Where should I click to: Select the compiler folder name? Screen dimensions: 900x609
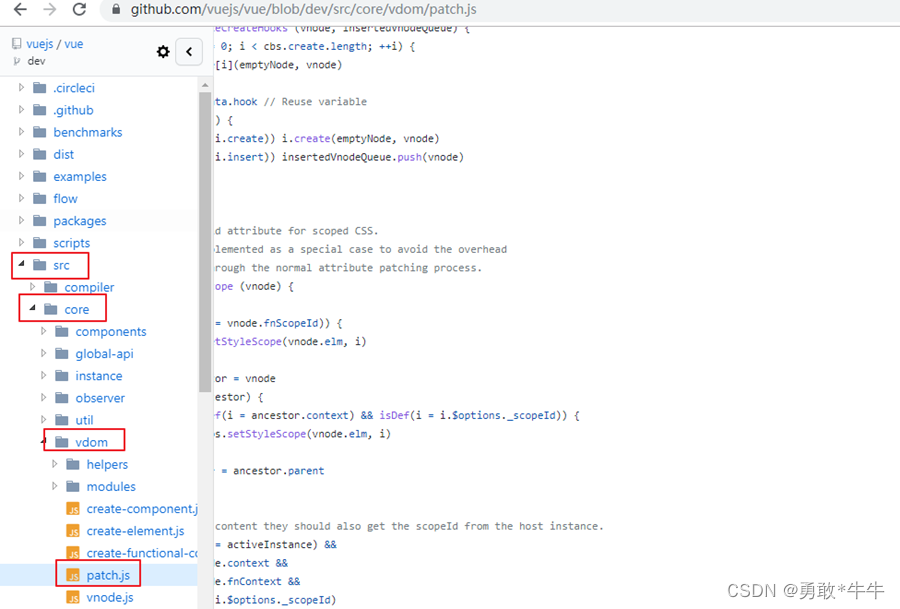(x=89, y=287)
